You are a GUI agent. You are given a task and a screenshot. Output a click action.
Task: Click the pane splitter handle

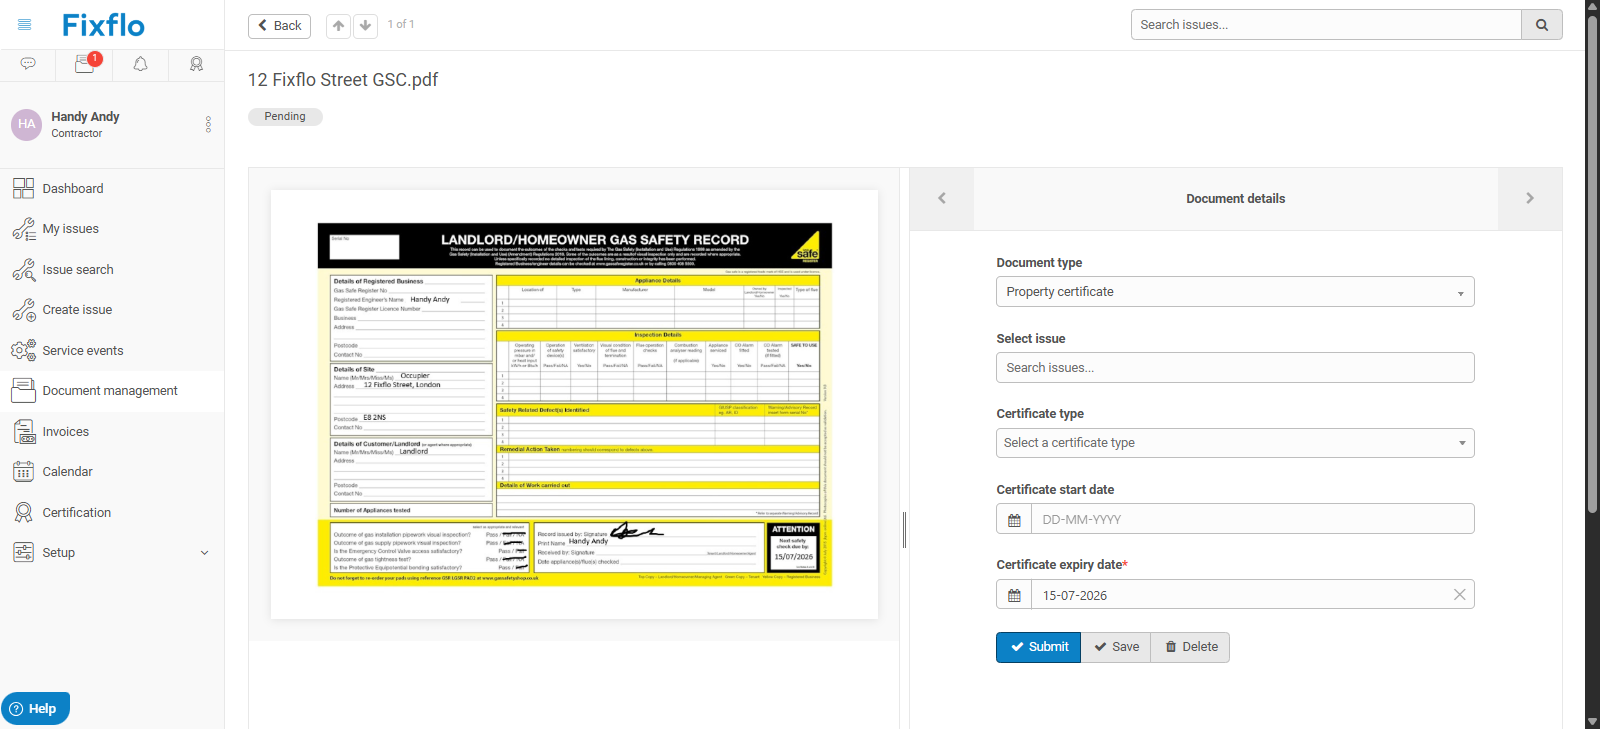coord(904,530)
